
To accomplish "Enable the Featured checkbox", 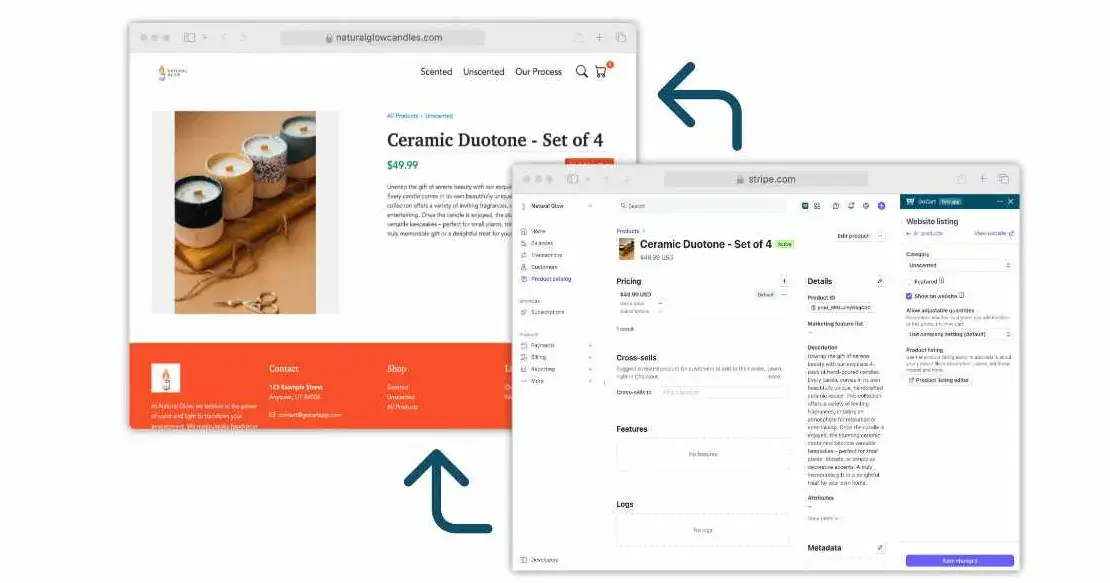I will (909, 281).
